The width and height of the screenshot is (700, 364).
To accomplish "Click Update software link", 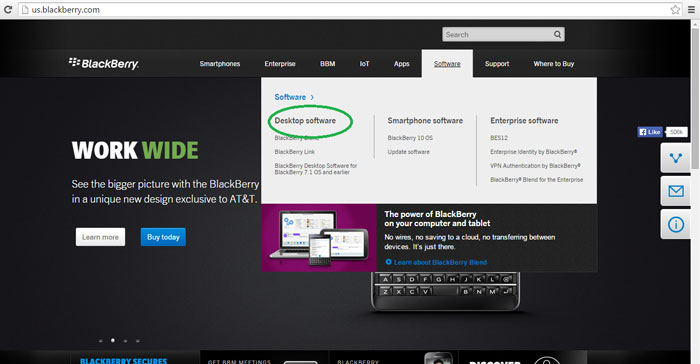I will [x=408, y=152].
